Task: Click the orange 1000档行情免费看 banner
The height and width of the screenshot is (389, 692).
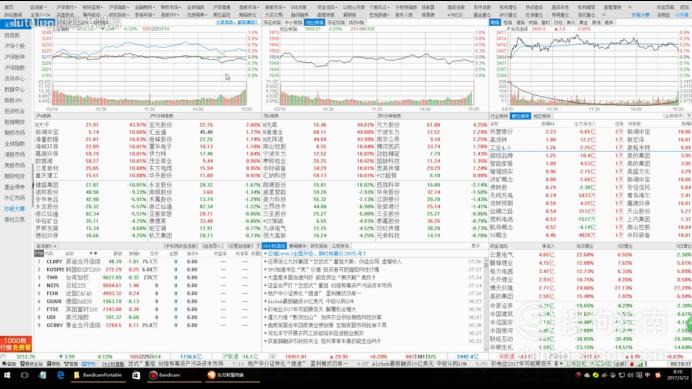Action: [x=16, y=344]
